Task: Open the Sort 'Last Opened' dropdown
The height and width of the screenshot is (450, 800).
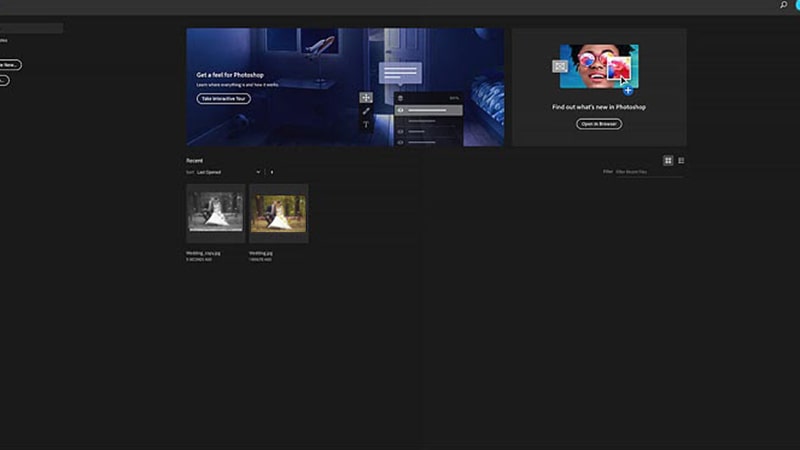Action: point(229,172)
